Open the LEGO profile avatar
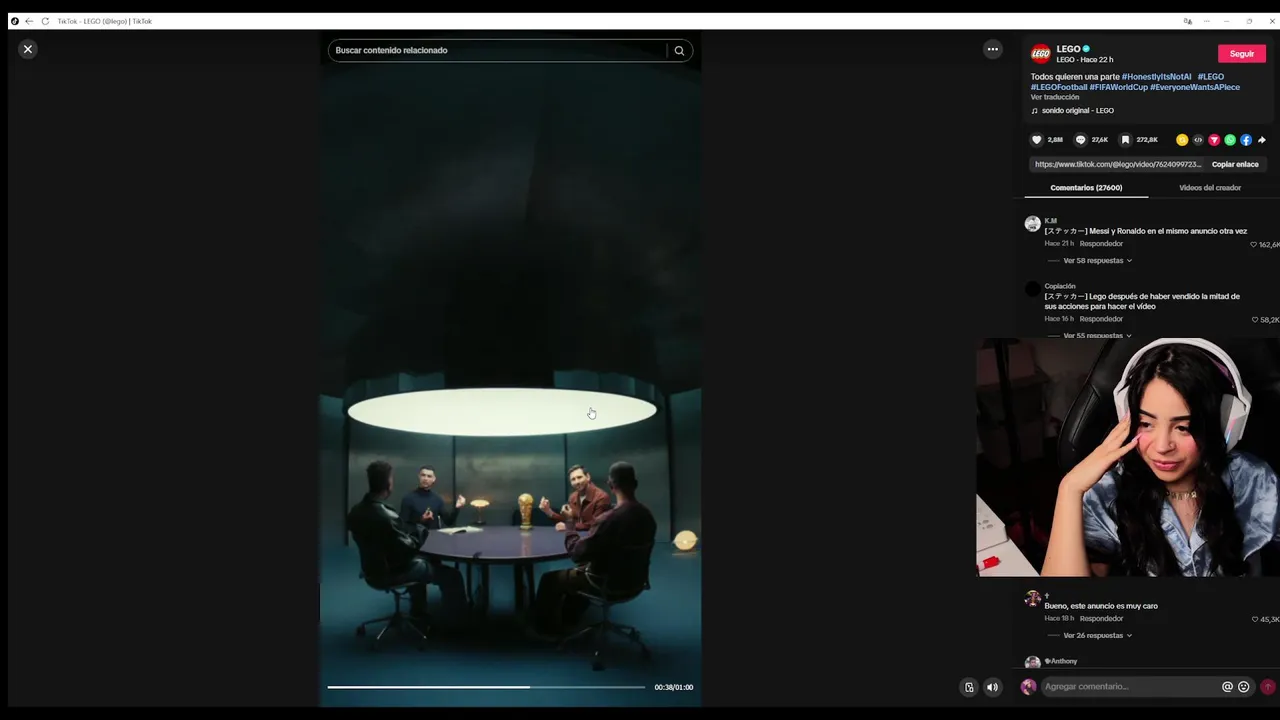Image resolution: width=1280 pixels, height=720 pixels. tap(1041, 54)
